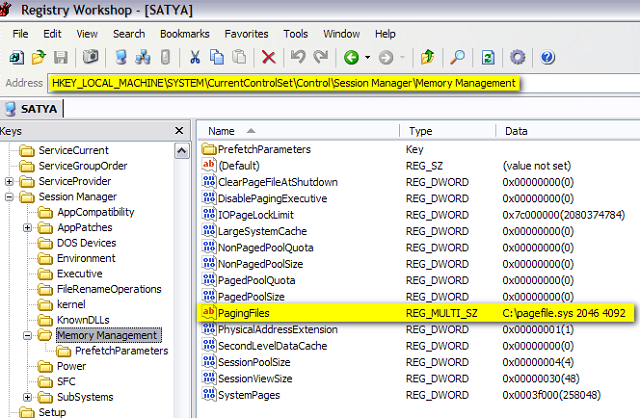Click the Keys tree scroll-up arrow

(x=182, y=151)
